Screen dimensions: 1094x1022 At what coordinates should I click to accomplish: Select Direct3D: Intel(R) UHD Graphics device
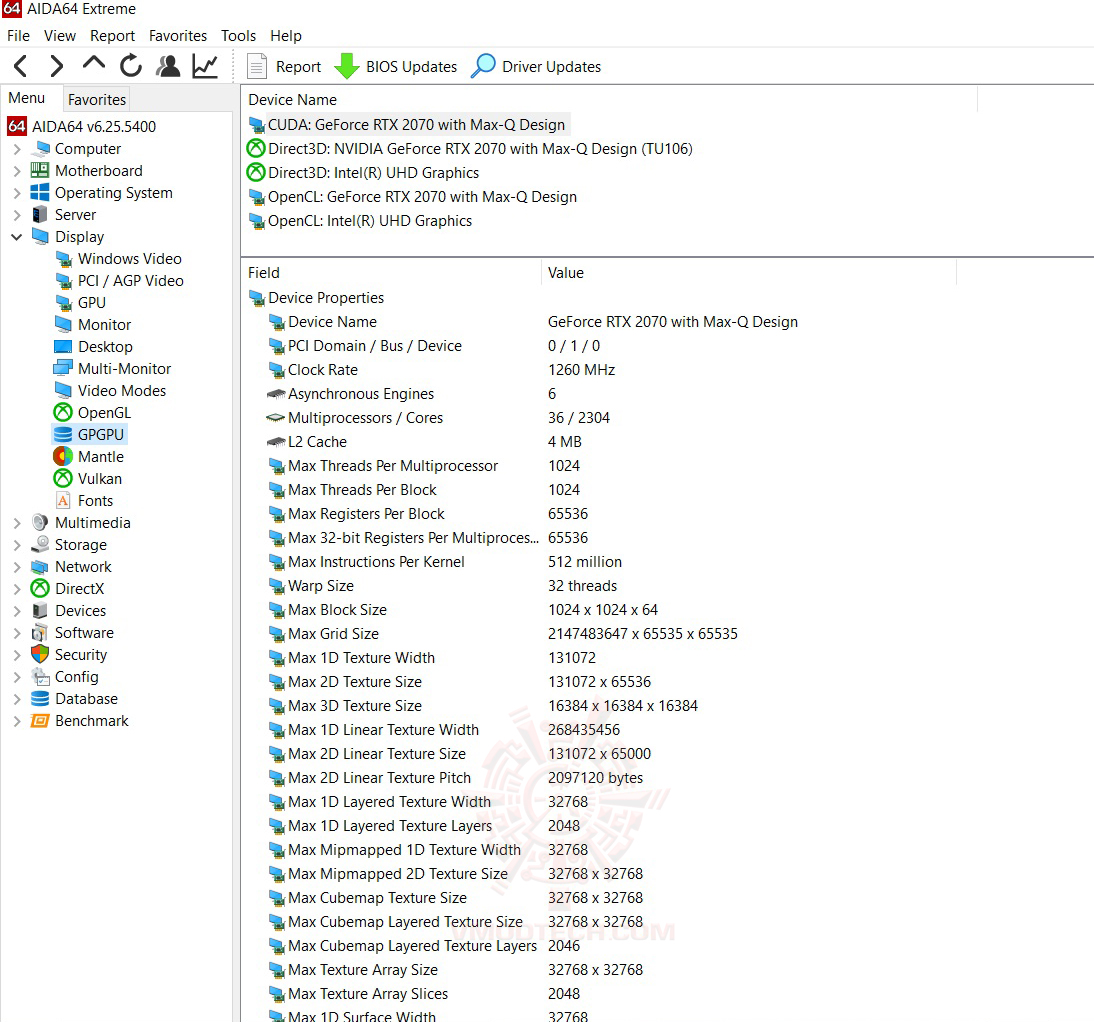(364, 173)
